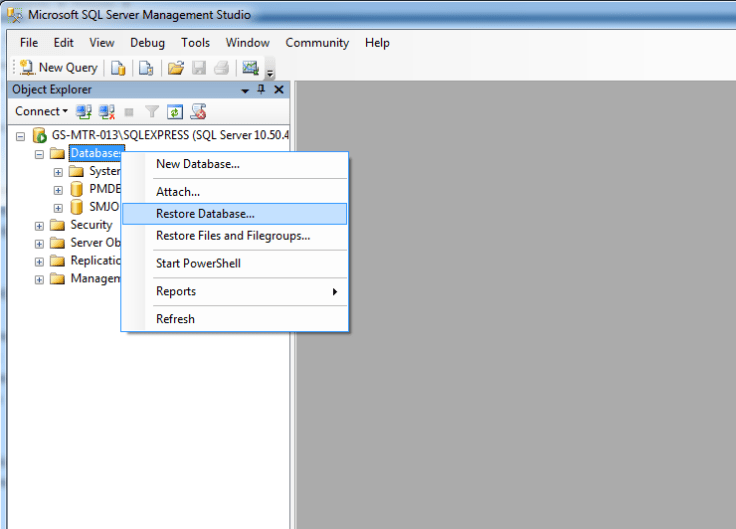Open the Tools menu in menu bar
Screen dimensions: 736x529
[x=195, y=43]
